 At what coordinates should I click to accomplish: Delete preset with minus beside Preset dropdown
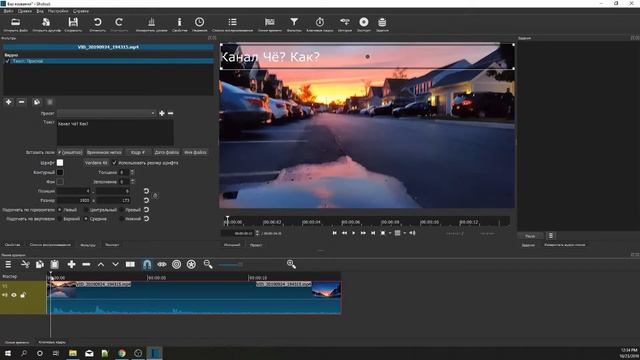pos(171,113)
